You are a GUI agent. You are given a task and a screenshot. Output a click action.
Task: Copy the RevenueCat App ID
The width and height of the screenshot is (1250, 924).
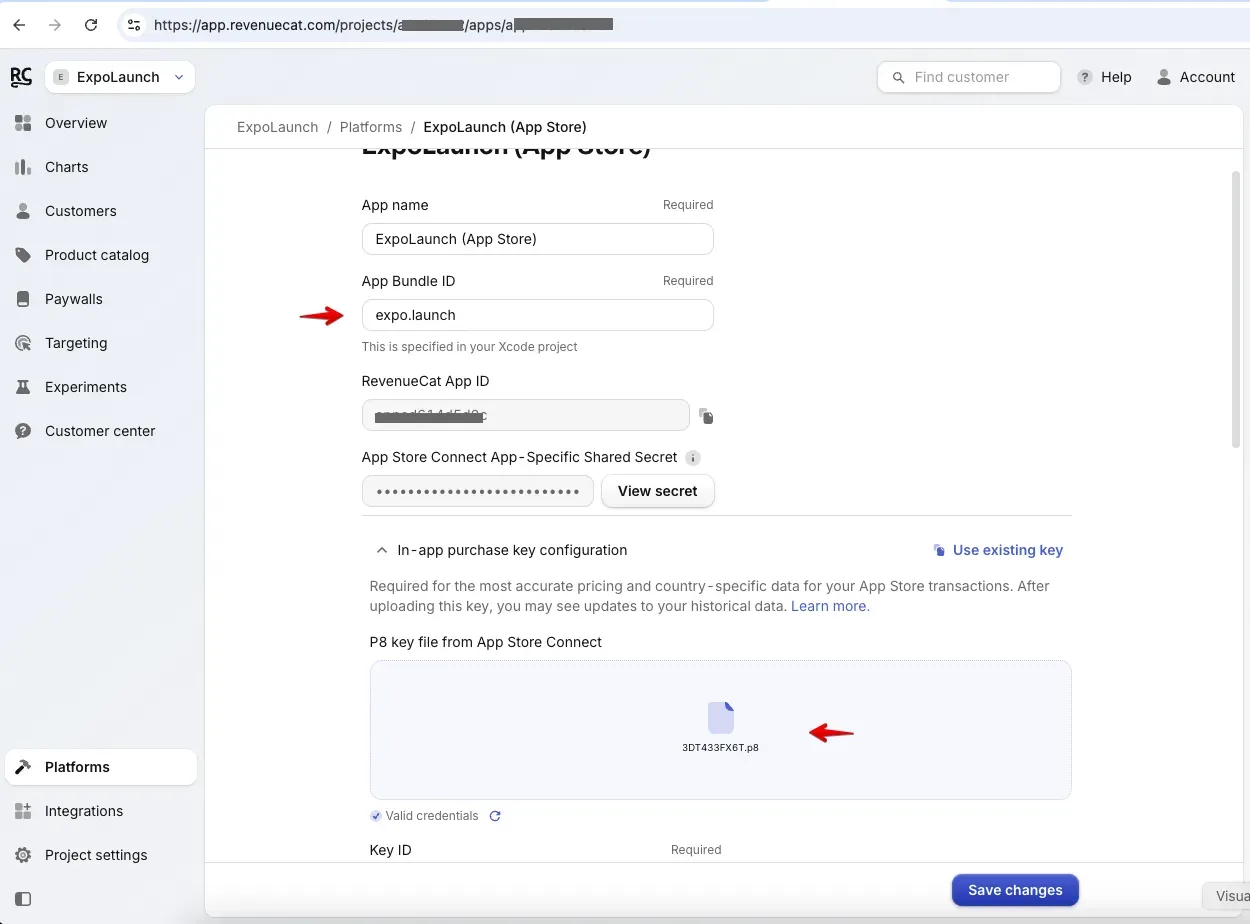tap(706, 416)
